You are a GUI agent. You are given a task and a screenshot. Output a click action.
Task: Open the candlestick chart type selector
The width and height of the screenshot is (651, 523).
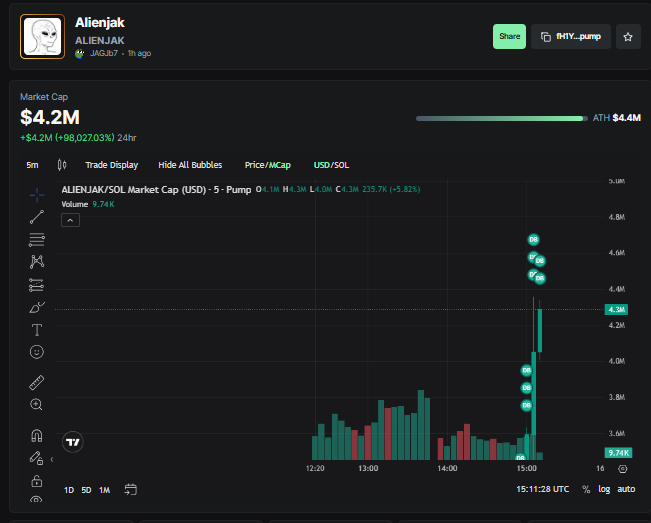point(62,165)
